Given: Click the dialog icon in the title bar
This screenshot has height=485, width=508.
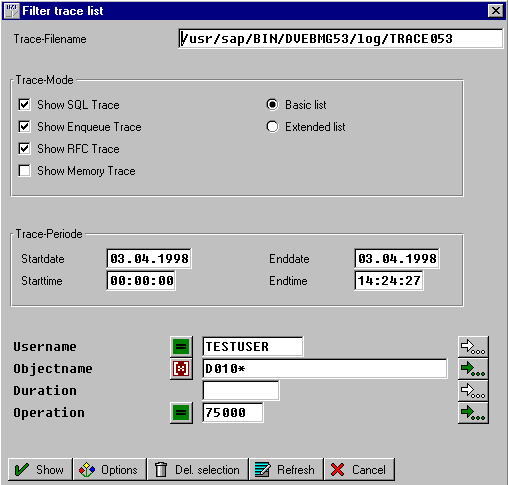Looking at the screenshot, I should 11,11.
